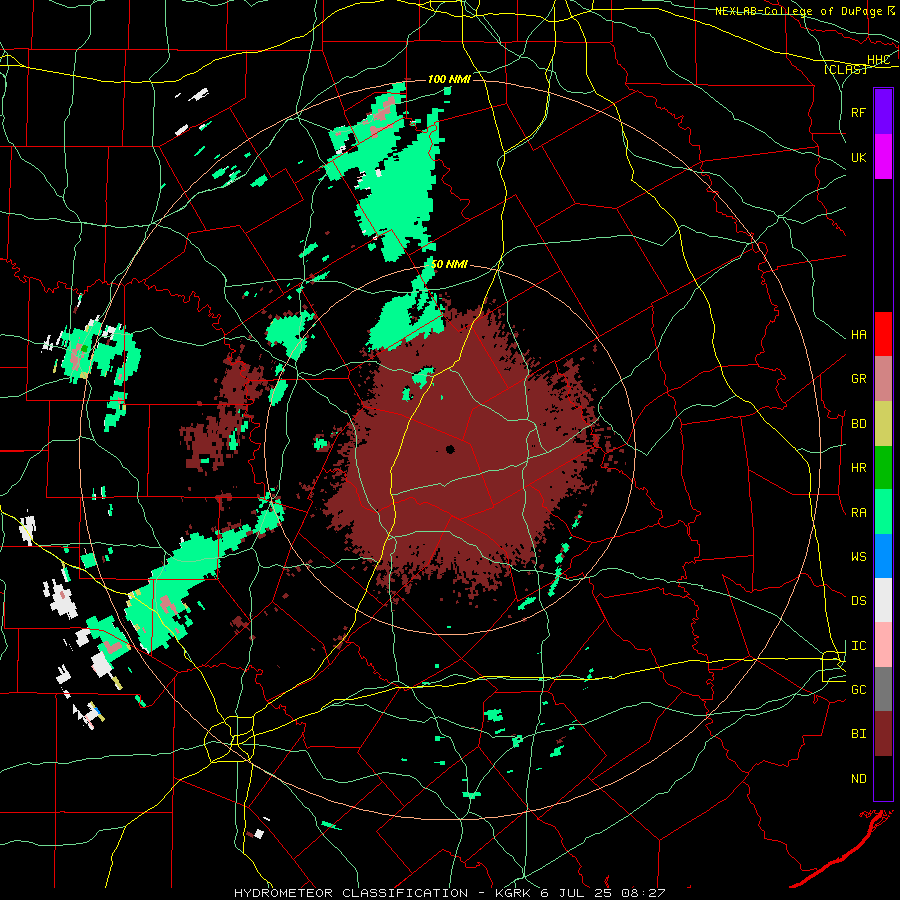Click the RF legend label
This screenshot has height=900, width=900.
pos(859,112)
